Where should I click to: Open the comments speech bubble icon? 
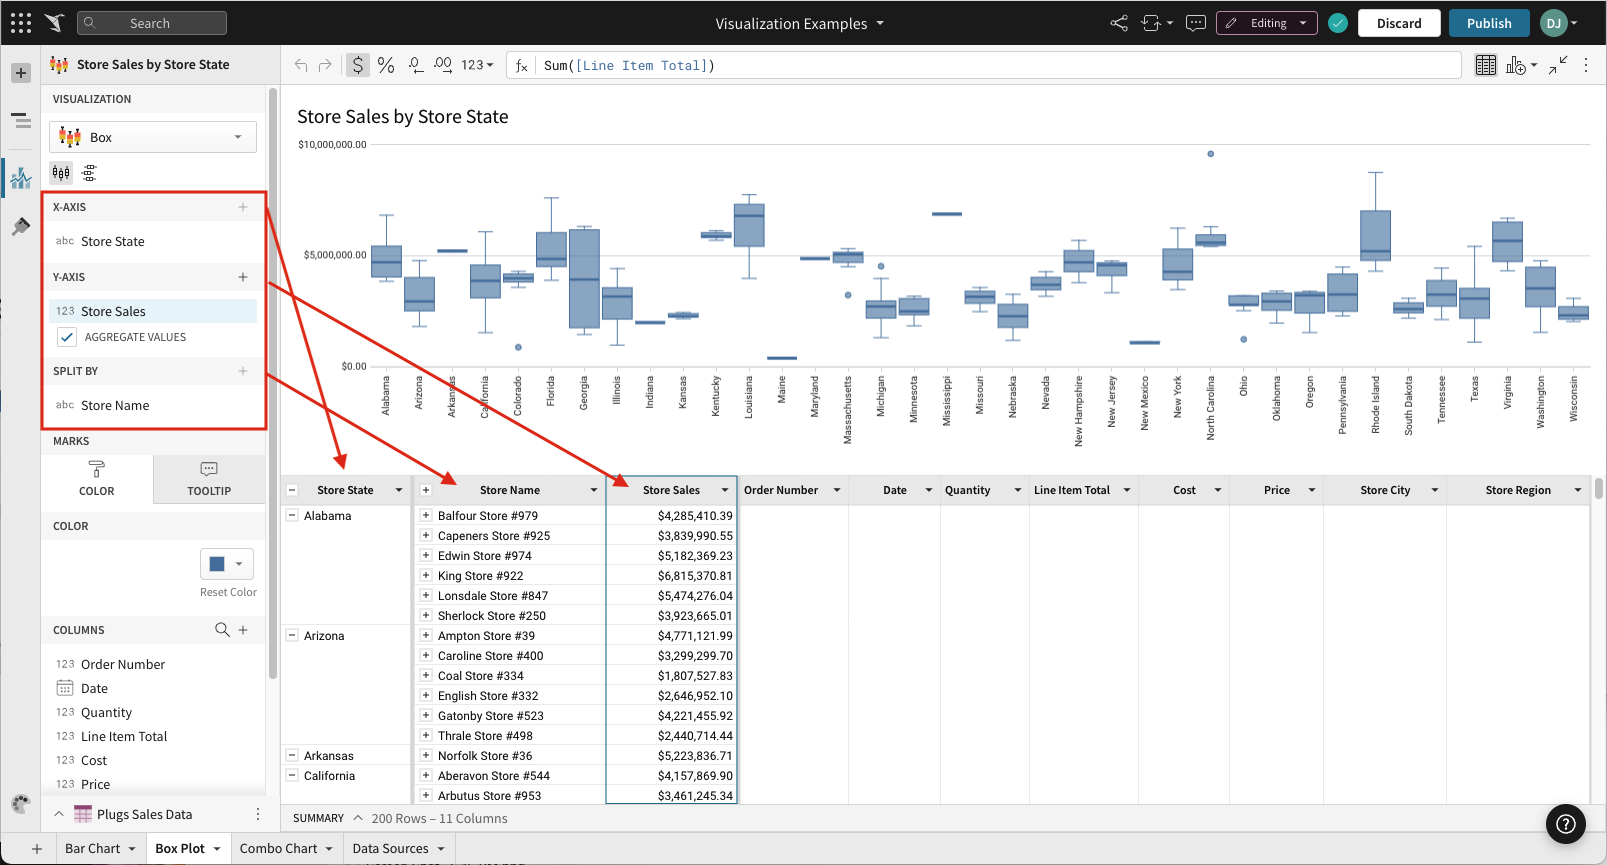pyautogui.click(x=1195, y=23)
